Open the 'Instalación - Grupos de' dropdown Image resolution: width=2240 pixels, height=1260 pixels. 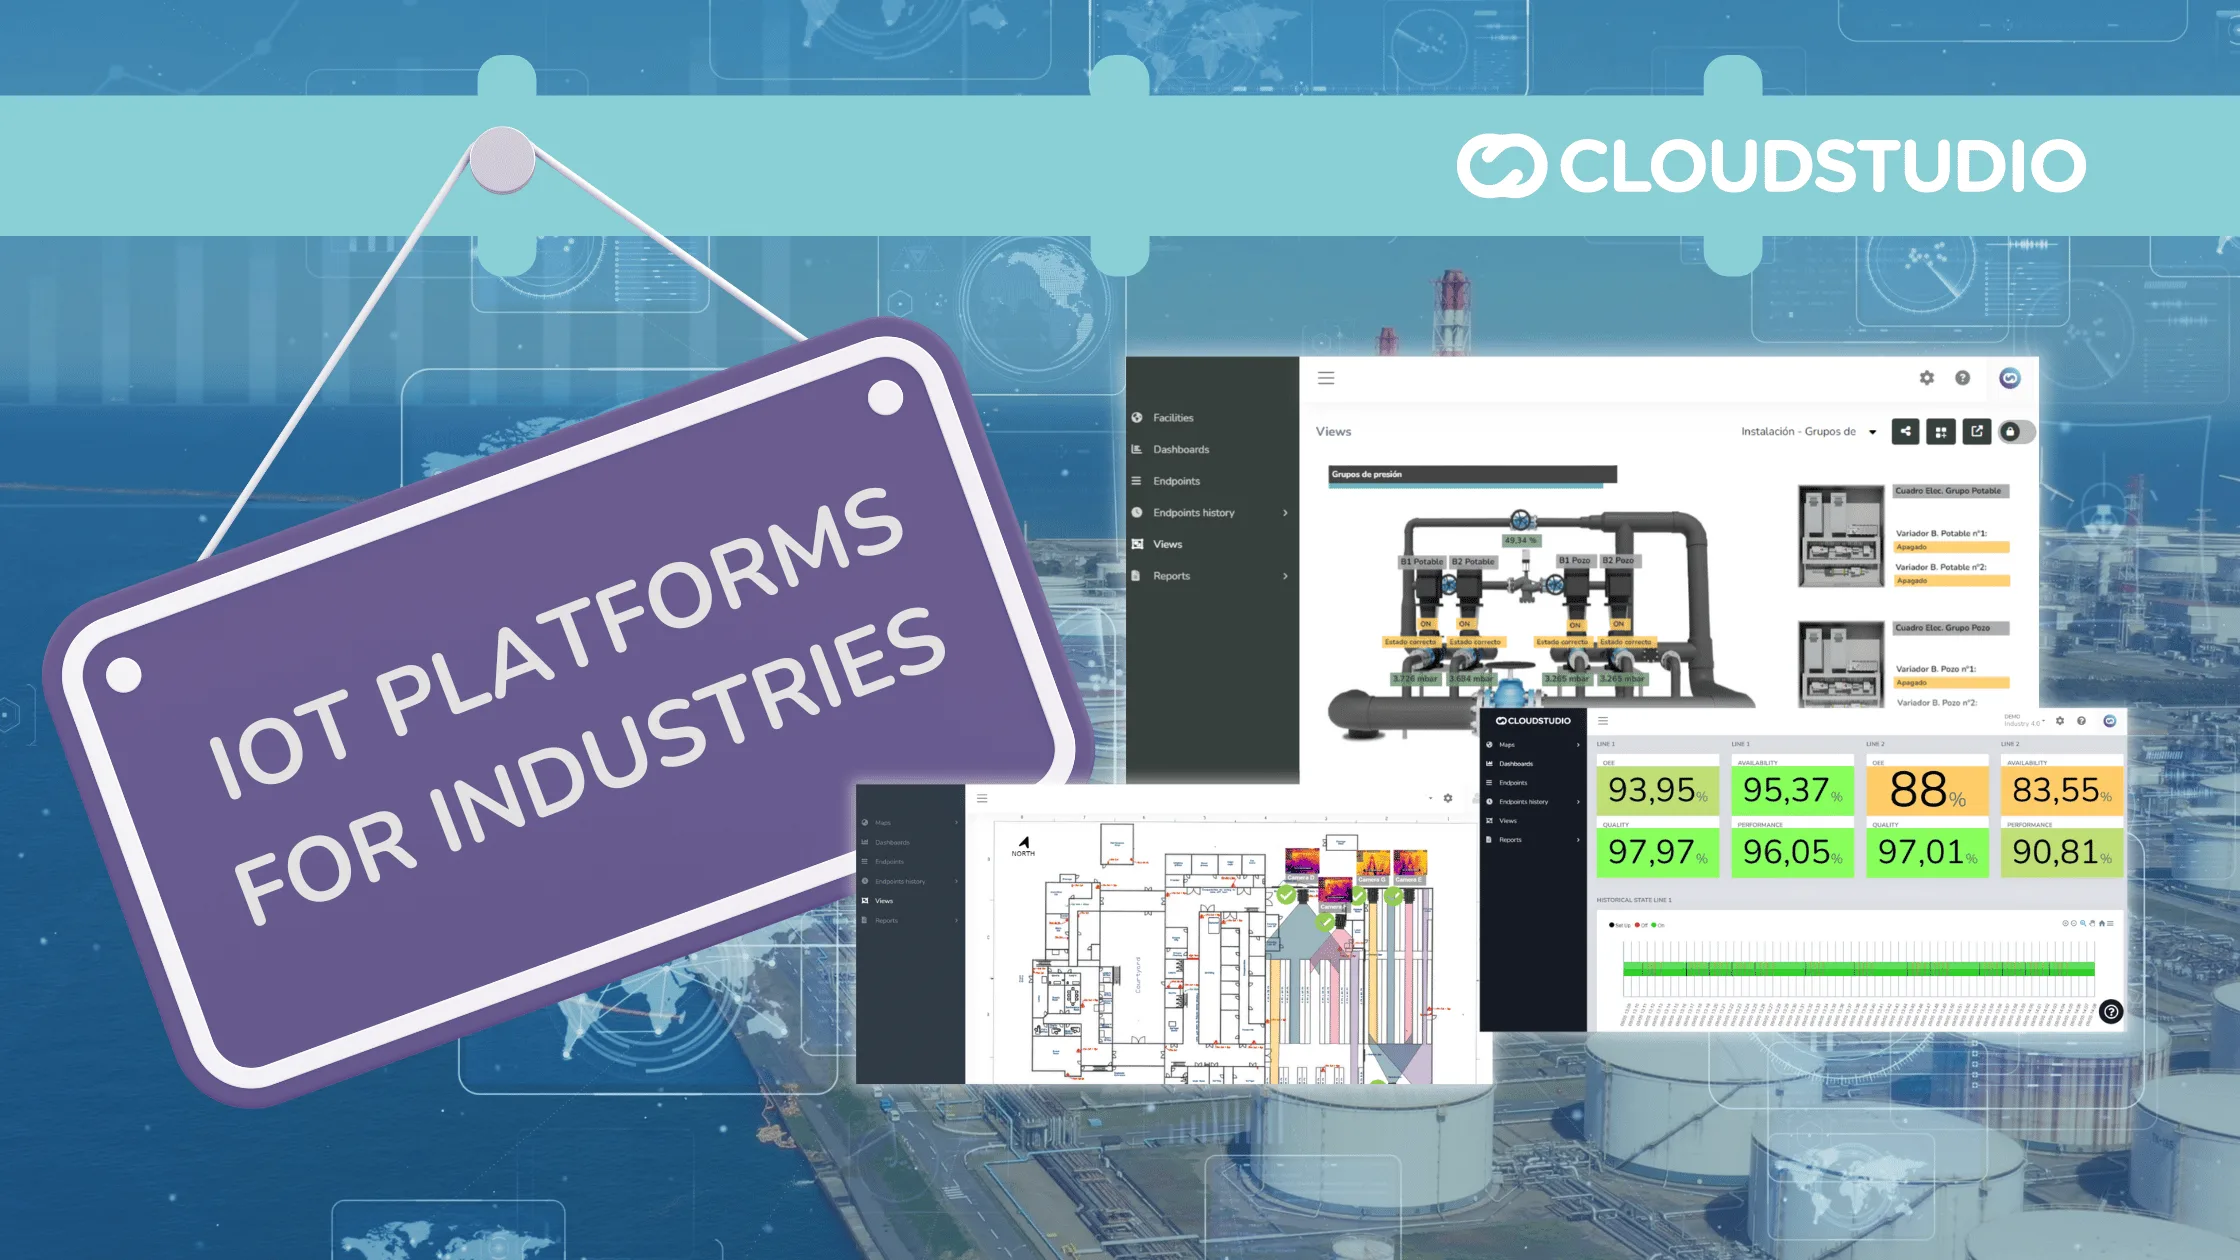click(1808, 432)
